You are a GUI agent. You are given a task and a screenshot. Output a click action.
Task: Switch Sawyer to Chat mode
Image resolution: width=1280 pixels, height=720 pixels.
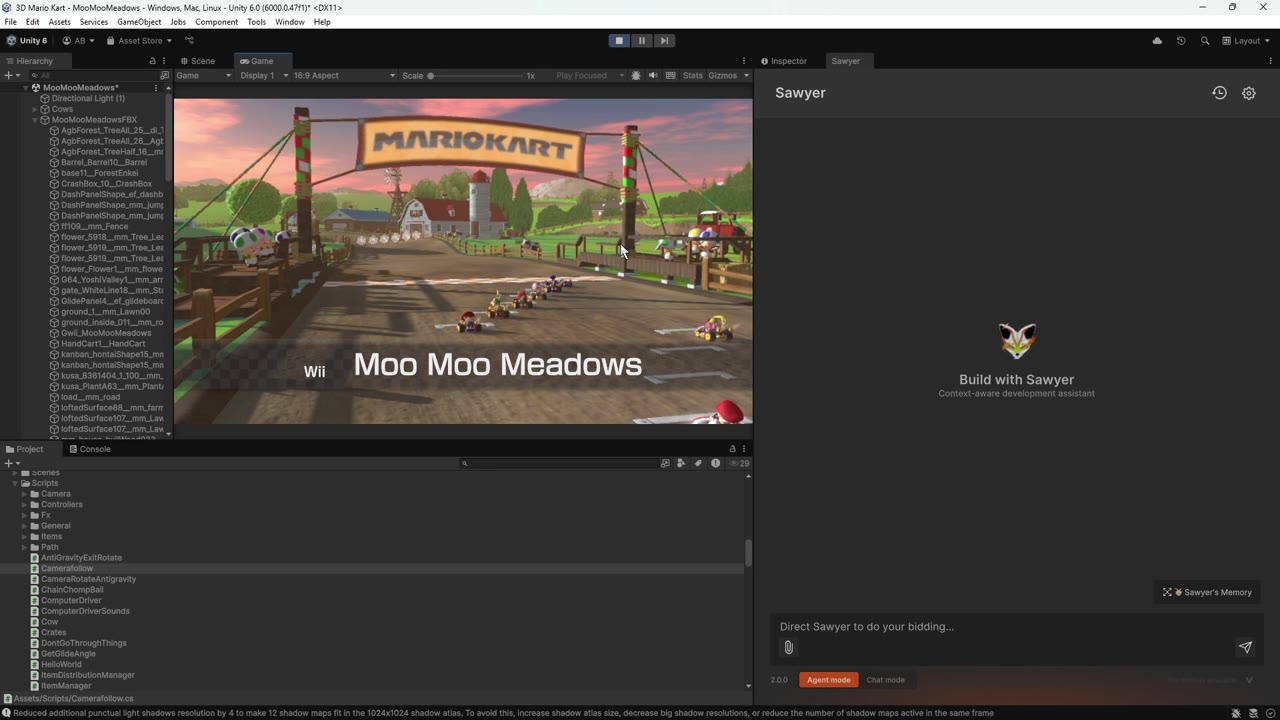(x=885, y=680)
